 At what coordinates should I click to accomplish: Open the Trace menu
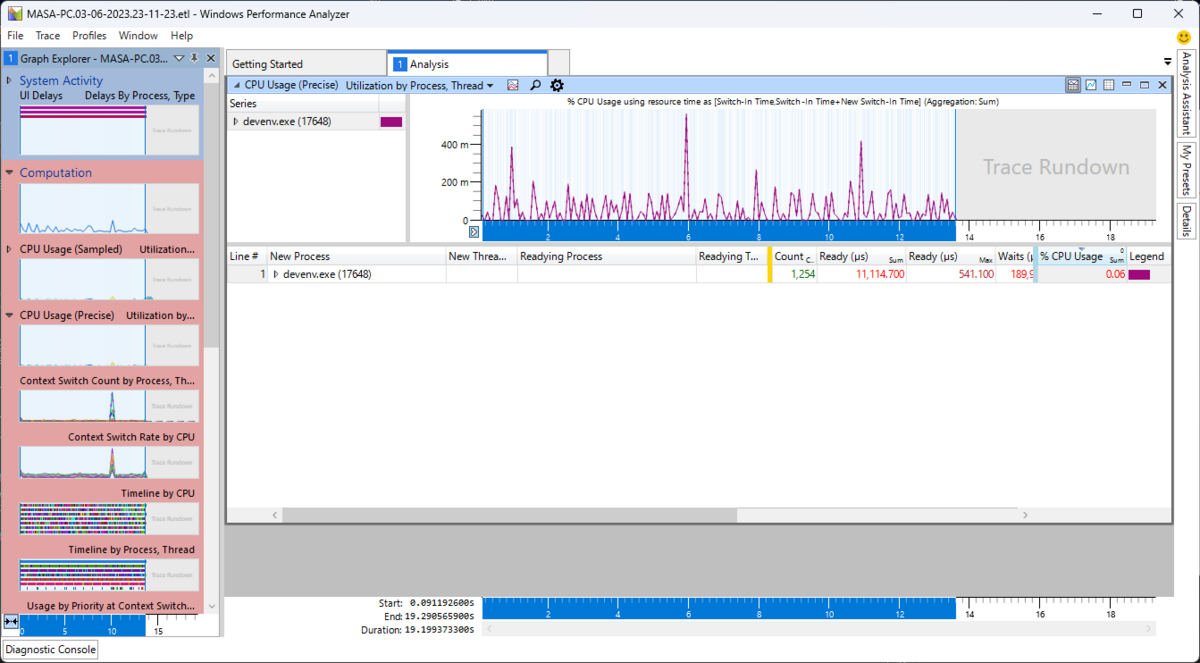click(48, 35)
